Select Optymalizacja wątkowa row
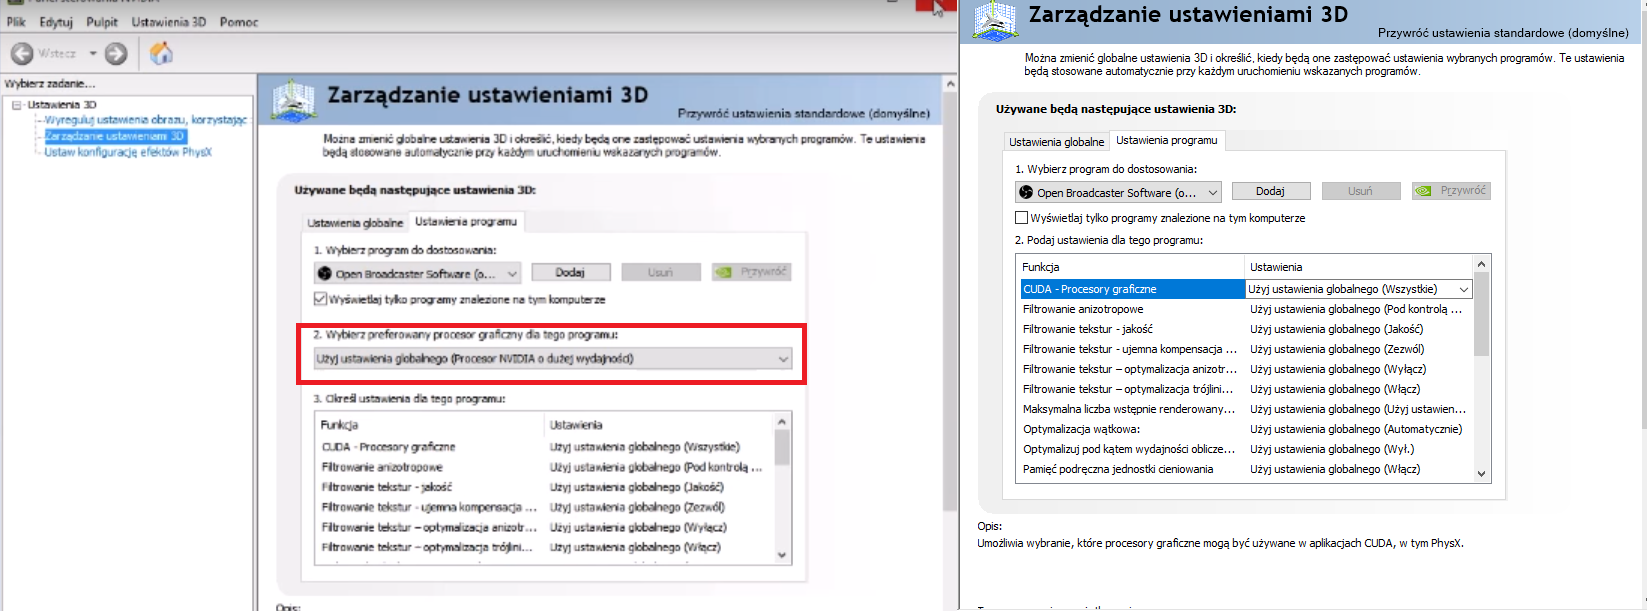 coord(1246,429)
